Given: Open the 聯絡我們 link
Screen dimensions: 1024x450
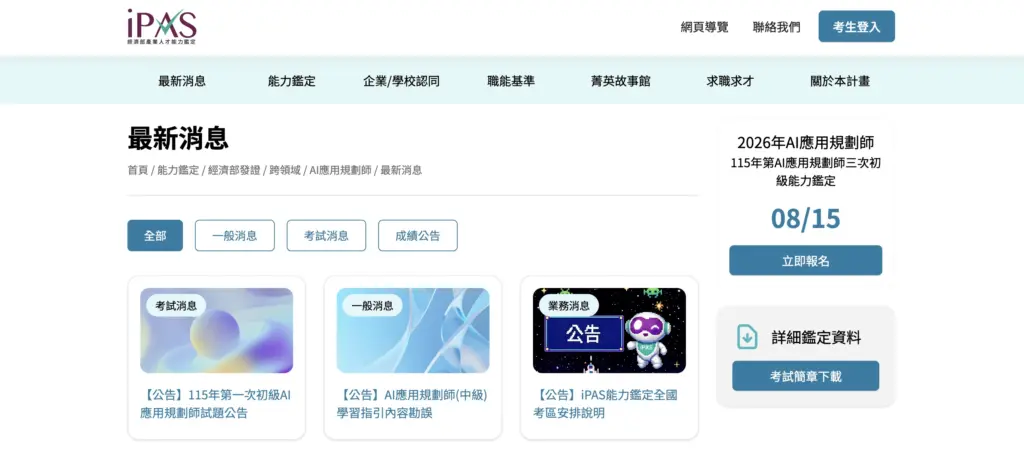Looking at the screenshot, I should tap(776, 27).
